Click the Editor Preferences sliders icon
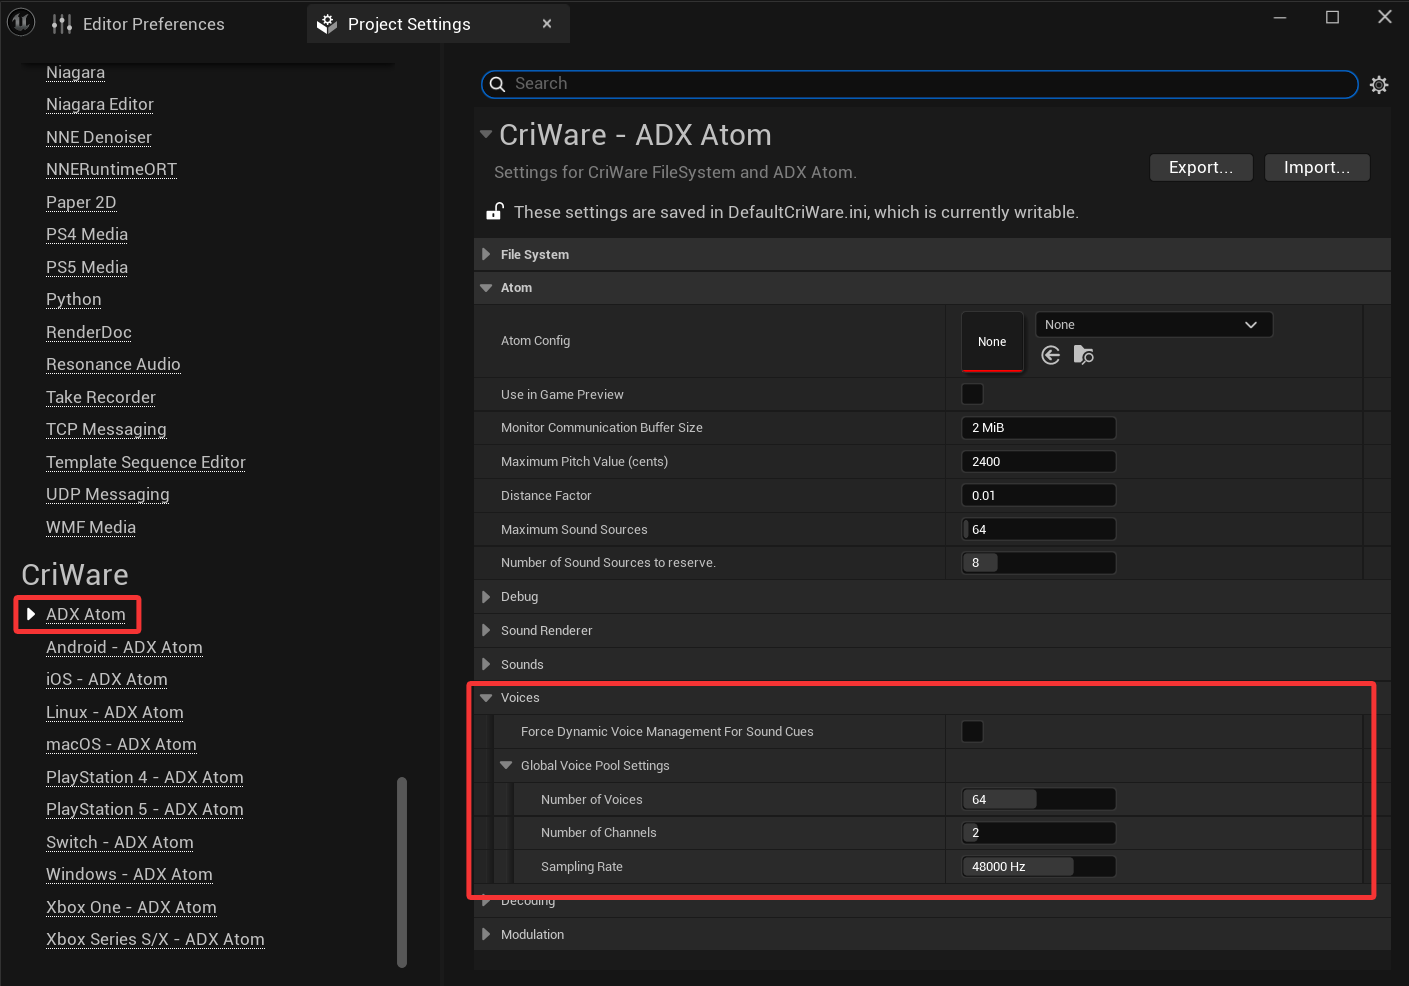Image resolution: width=1409 pixels, height=986 pixels. [62, 24]
